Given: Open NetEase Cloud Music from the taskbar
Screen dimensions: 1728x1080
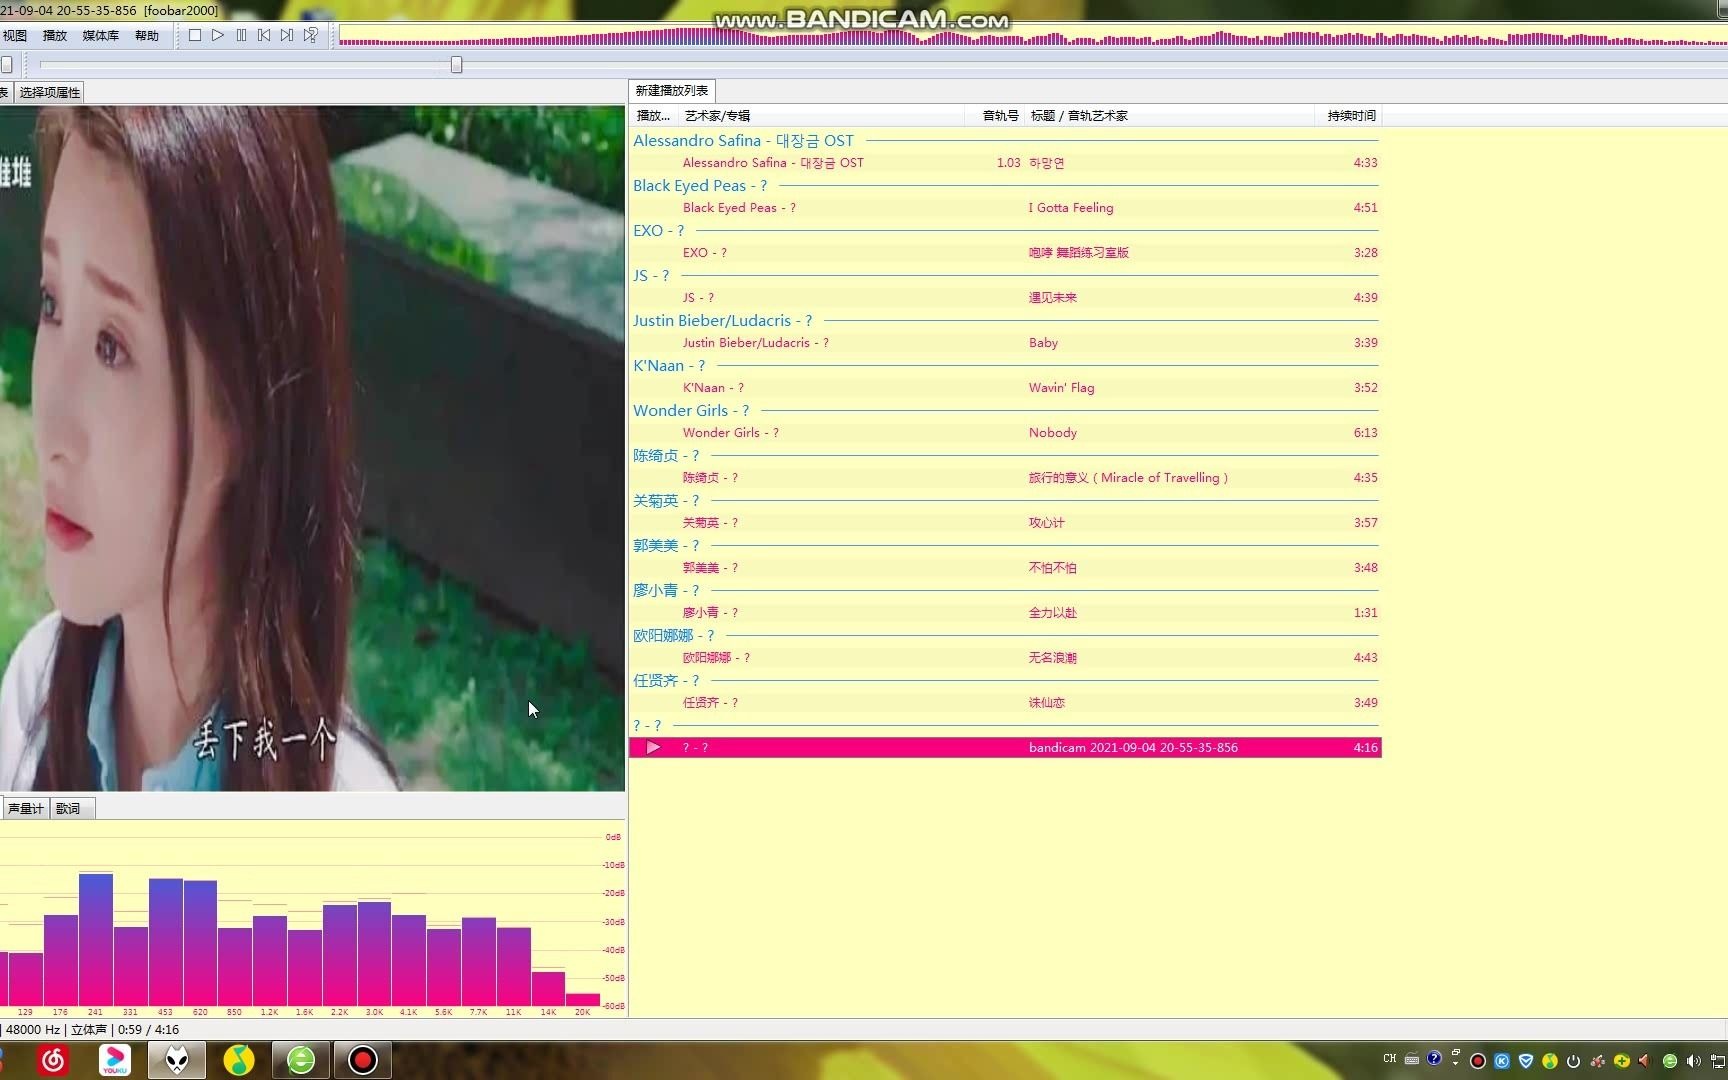Looking at the screenshot, I should pos(54,1060).
